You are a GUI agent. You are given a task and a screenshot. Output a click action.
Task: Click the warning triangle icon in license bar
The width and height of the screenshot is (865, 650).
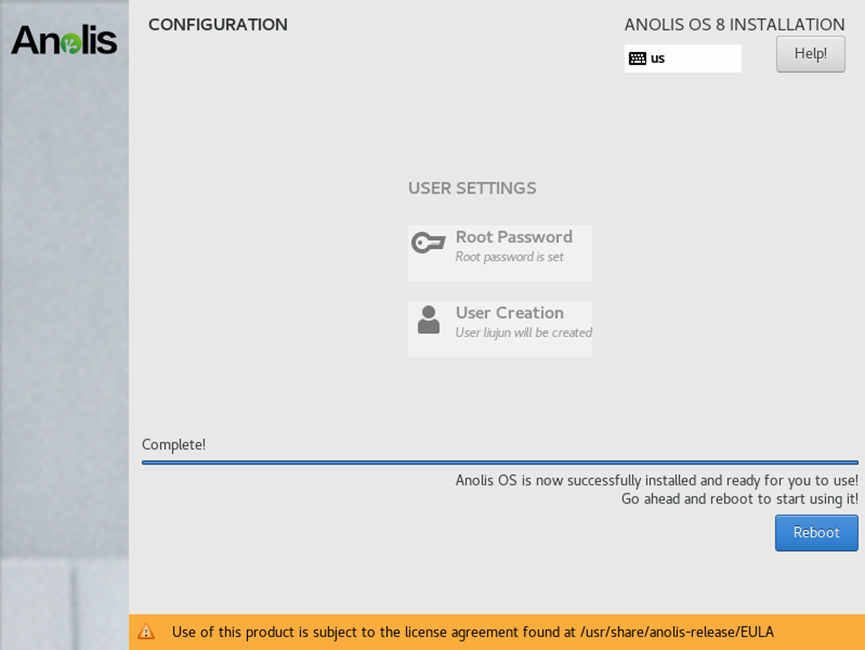(x=146, y=632)
